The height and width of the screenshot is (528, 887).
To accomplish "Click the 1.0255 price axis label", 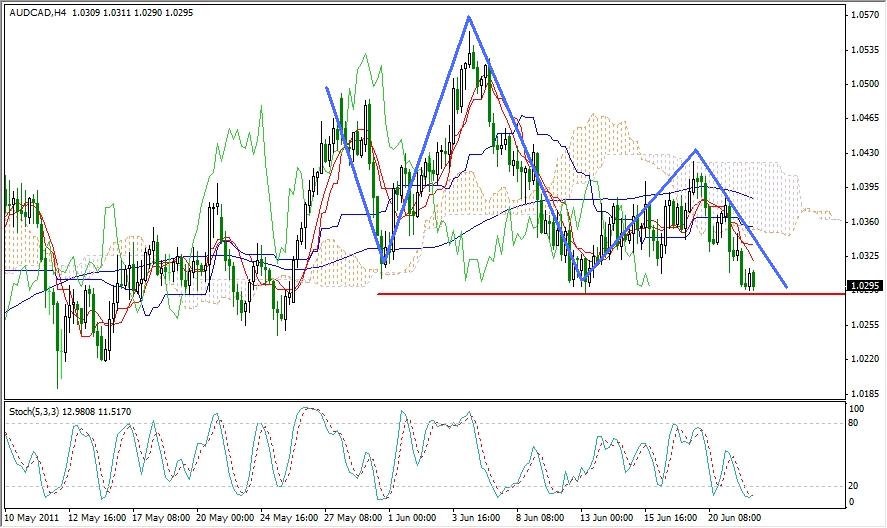I will coord(864,324).
